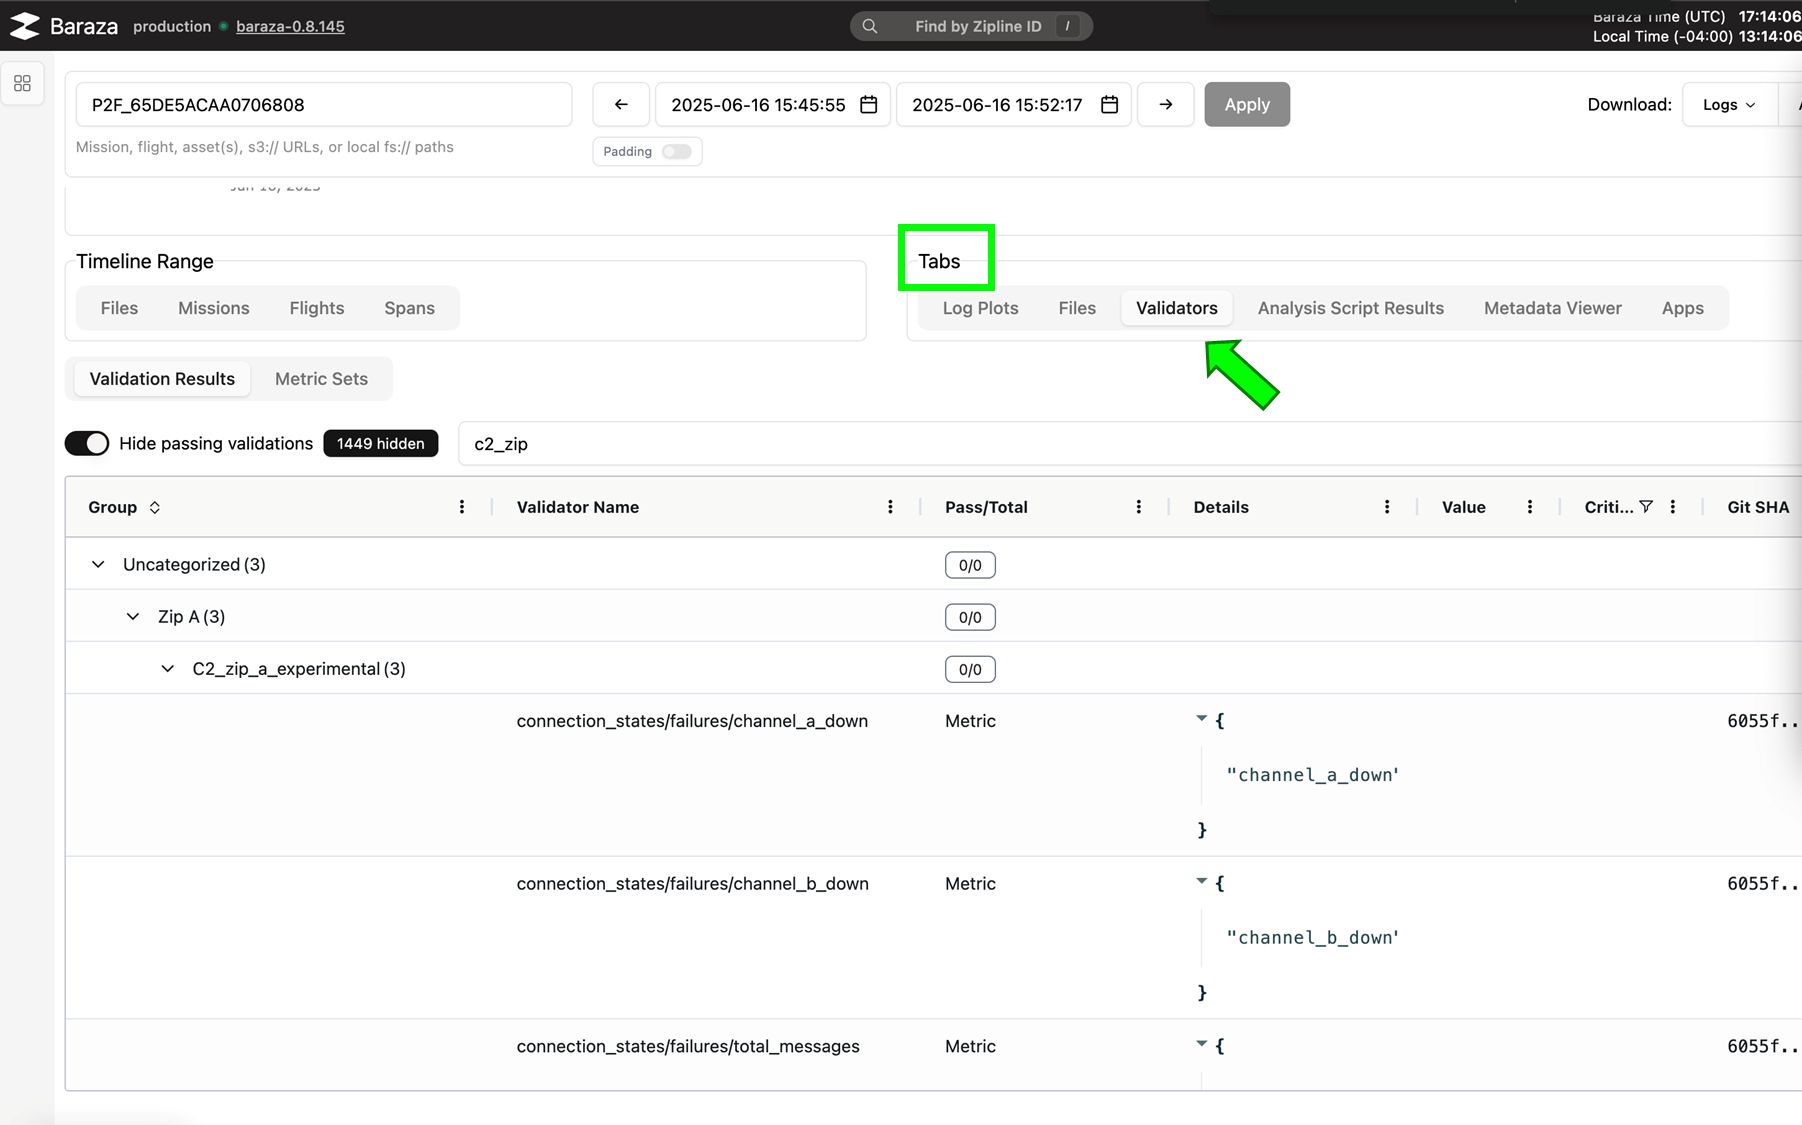Toggle Hide passing validations switch
The image size is (1802, 1125).
[87, 443]
